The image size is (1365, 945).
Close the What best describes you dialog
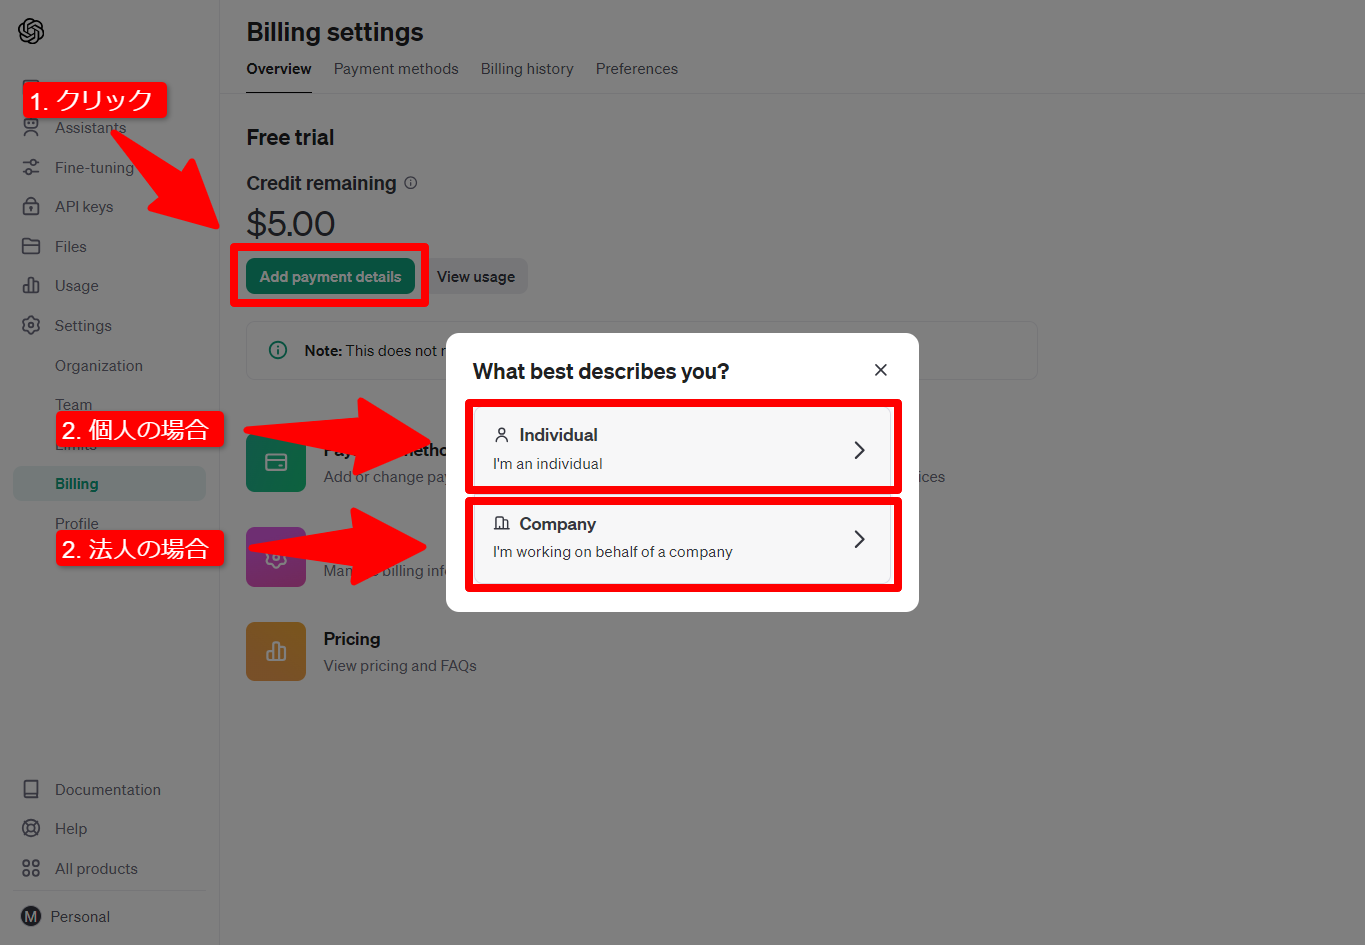coord(881,370)
